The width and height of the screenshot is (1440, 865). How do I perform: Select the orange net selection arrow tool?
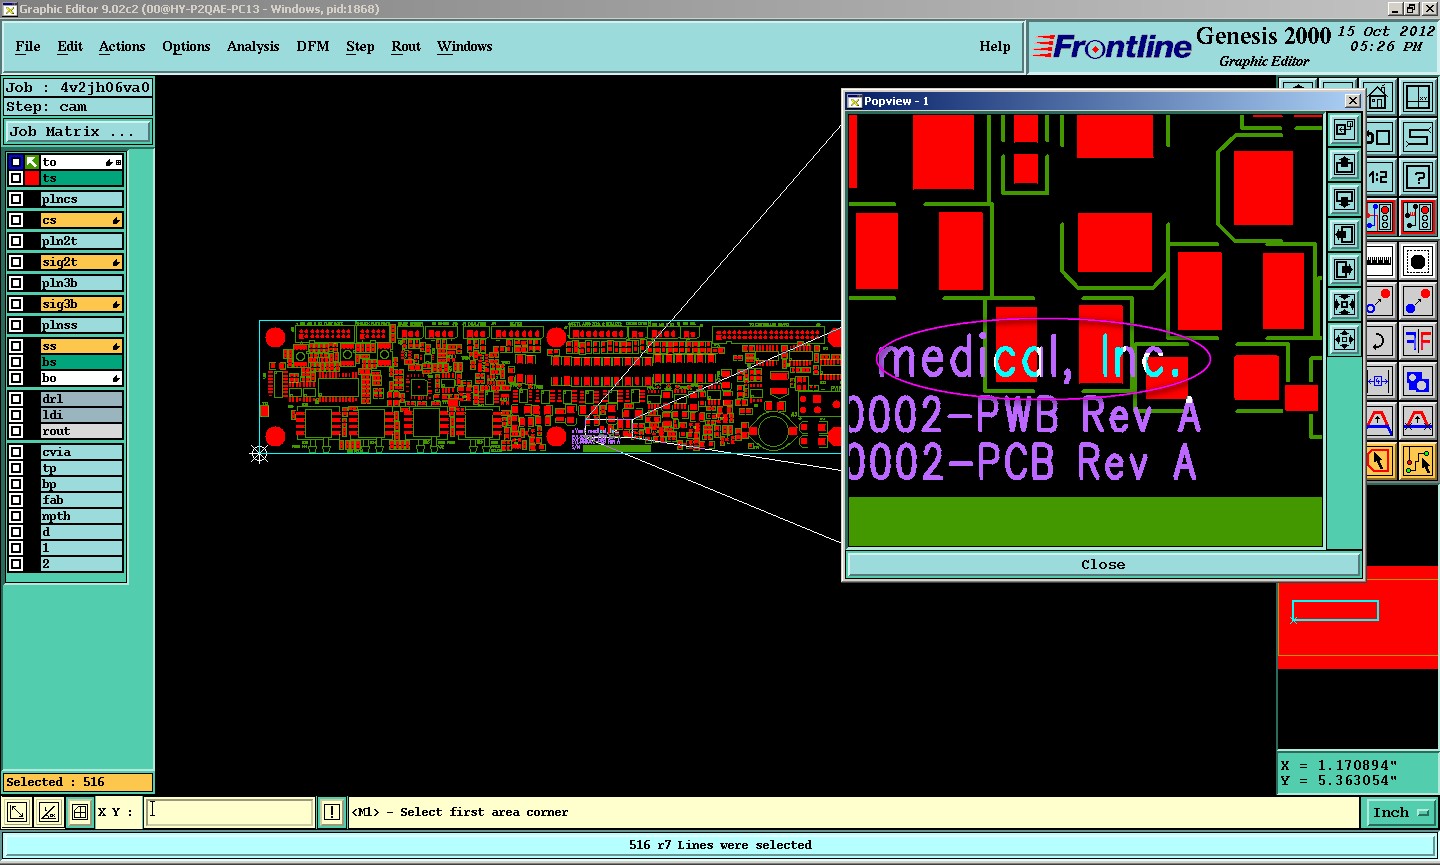tap(1418, 461)
